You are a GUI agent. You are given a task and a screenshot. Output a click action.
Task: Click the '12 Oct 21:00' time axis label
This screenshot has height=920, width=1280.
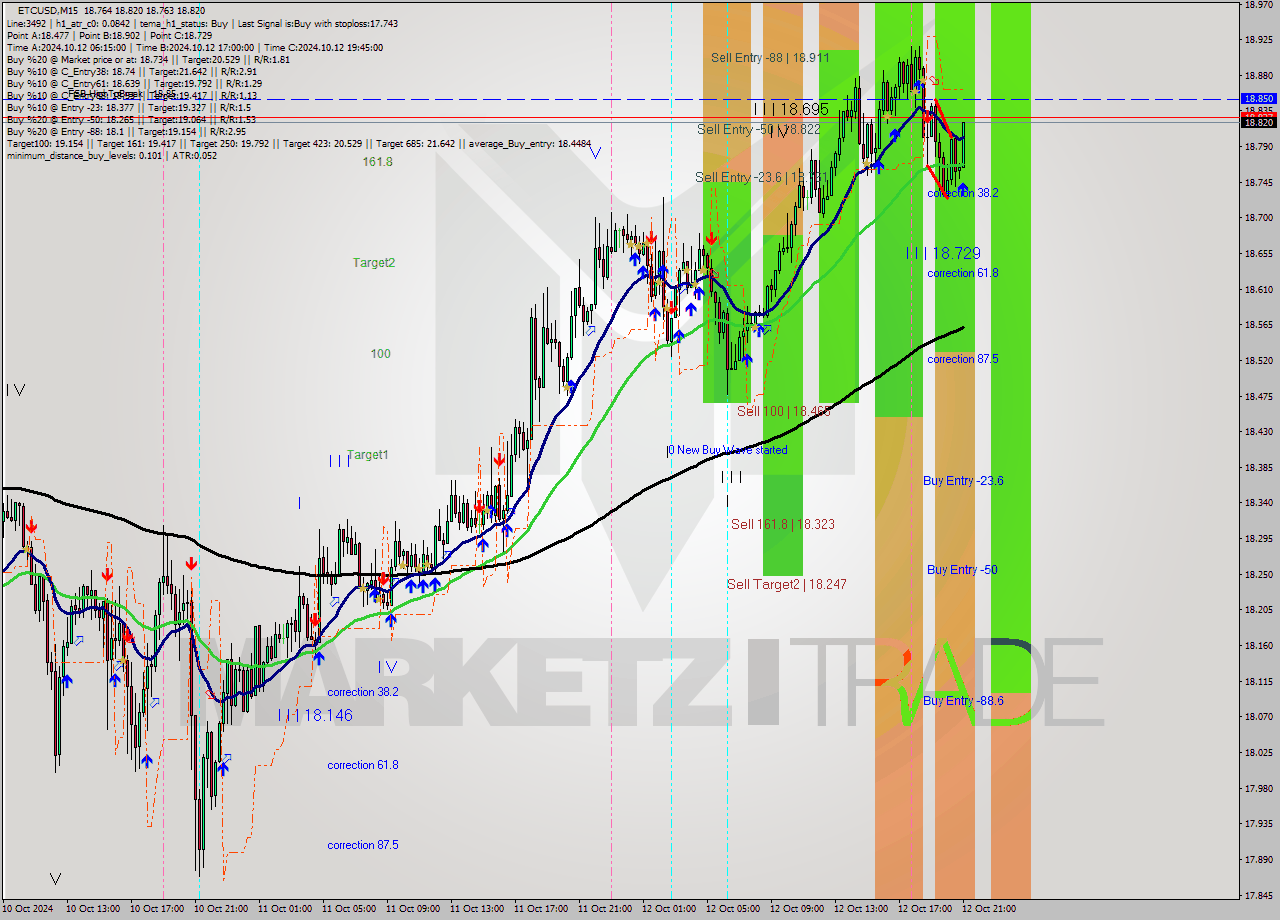(x=991, y=909)
